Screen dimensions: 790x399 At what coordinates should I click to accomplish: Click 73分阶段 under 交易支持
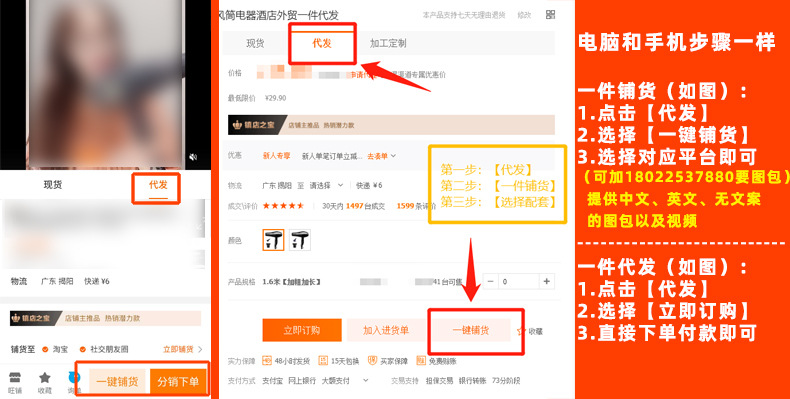(506, 381)
